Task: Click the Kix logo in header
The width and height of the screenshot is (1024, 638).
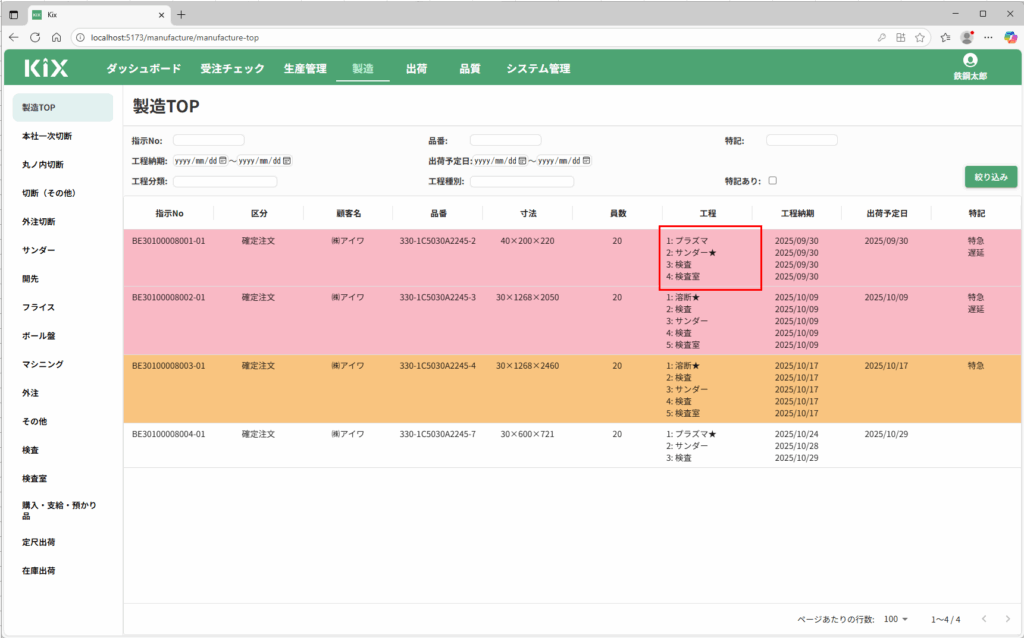Action: tap(47, 68)
